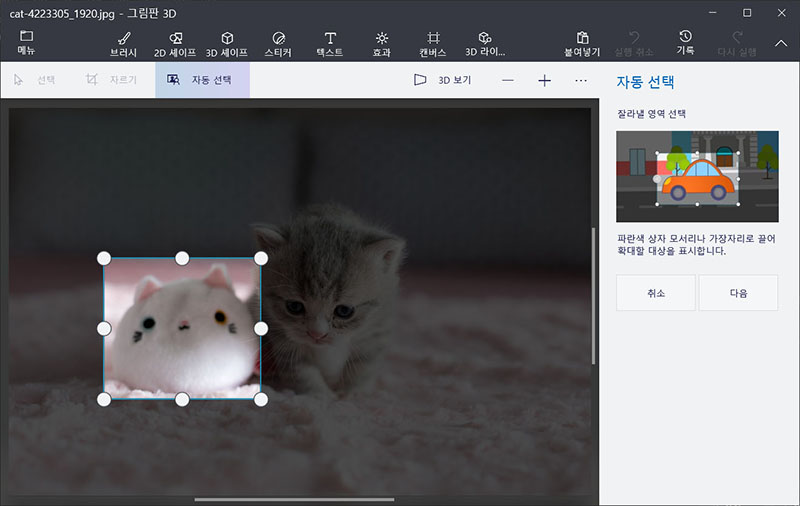Click the top-left selection box handle
Image resolution: width=800 pixels, height=506 pixels.
tap(104, 258)
